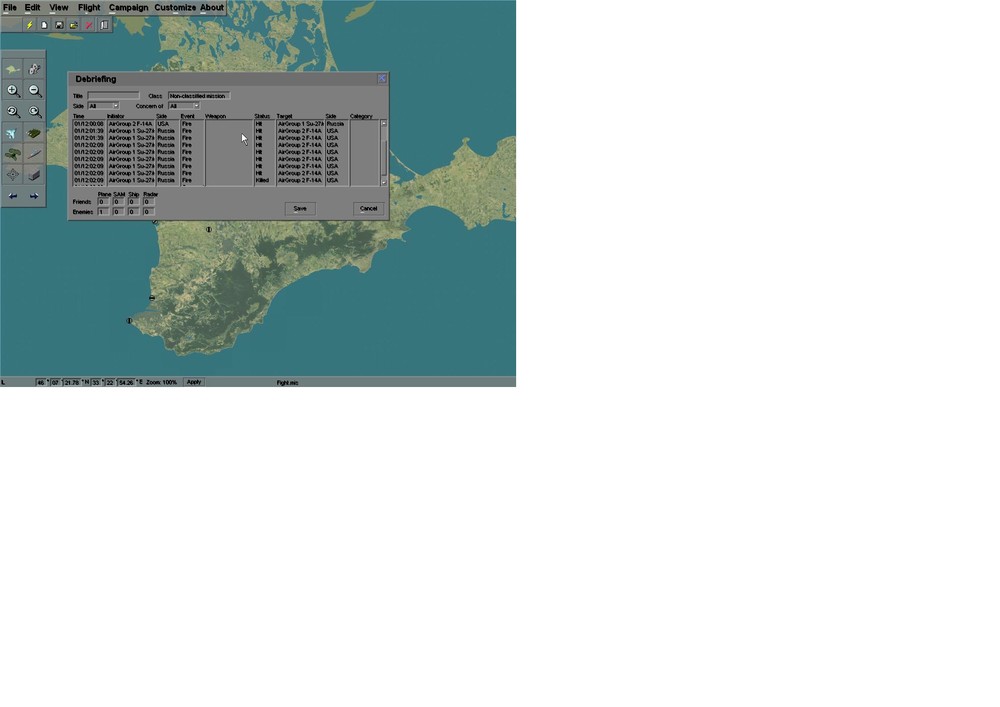Click the Save button in Debriefing
The height and width of the screenshot is (707, 1000).
click(300, 208)
